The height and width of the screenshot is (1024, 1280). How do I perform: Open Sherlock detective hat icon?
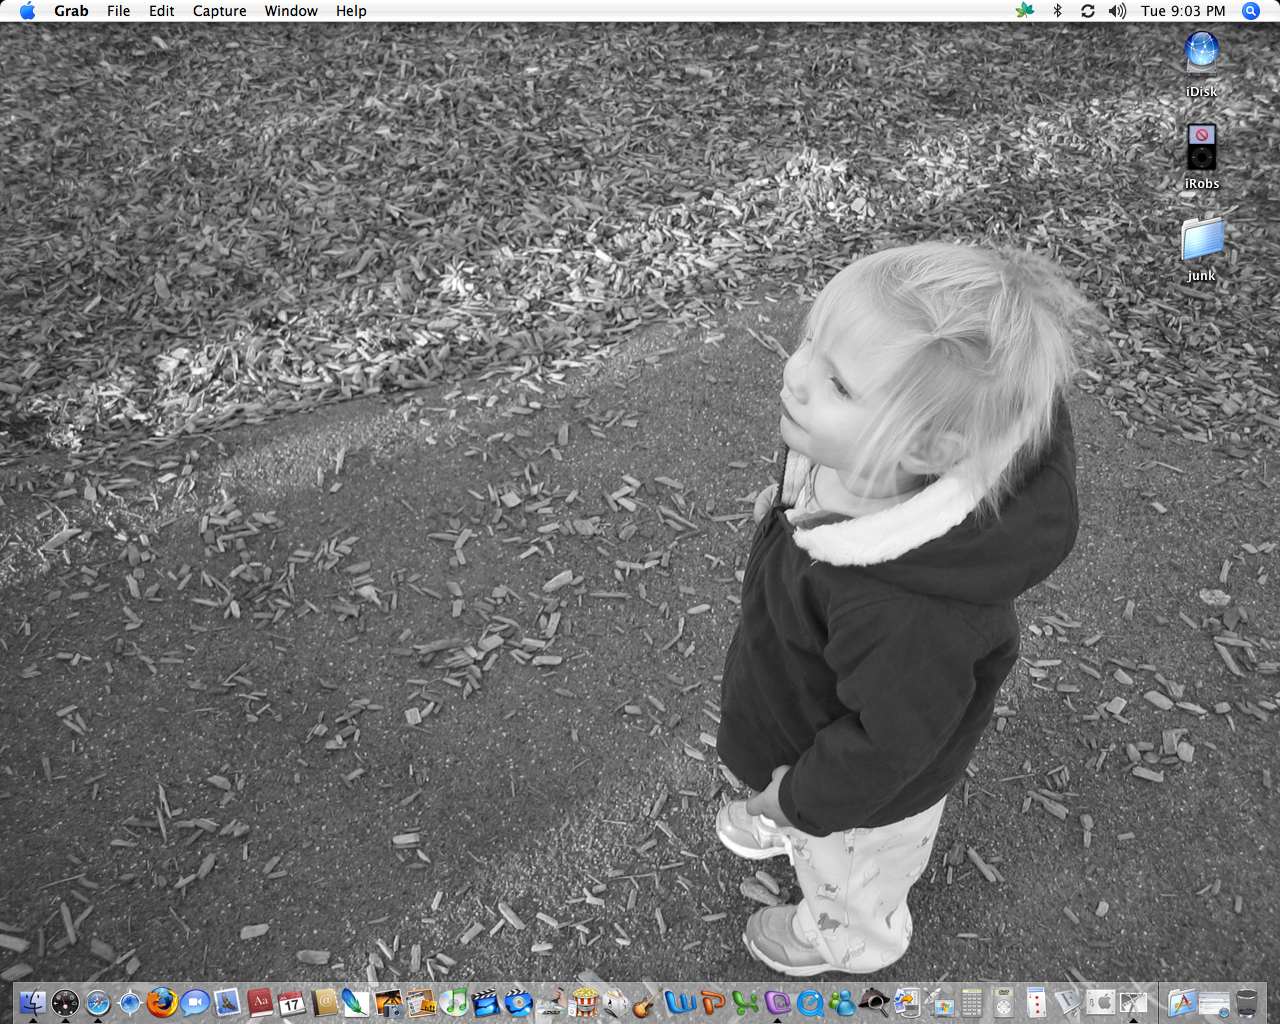pyautogui.click(x=876, y=1002)
